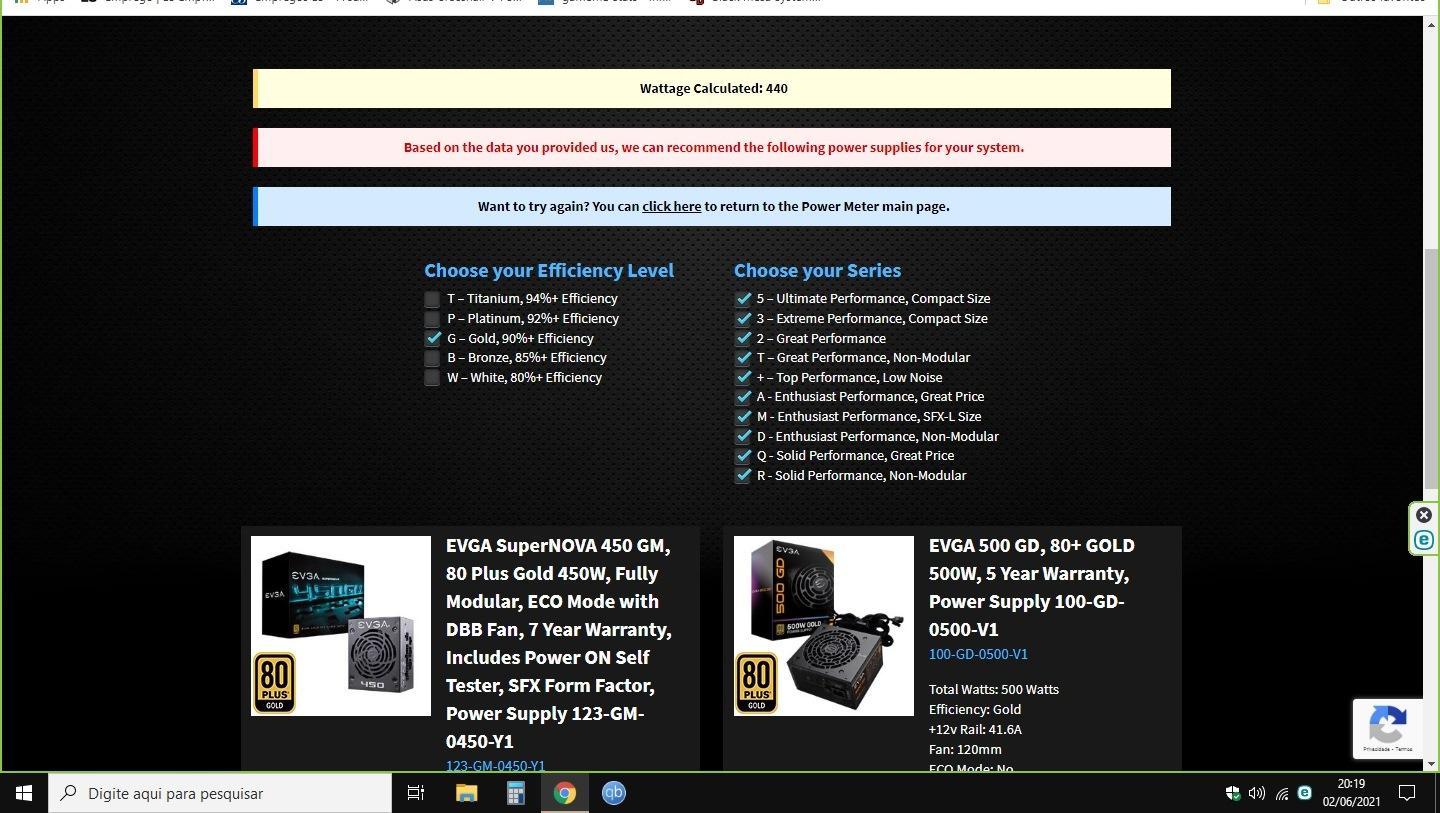Click the EVGA 500 GD product image

point(824,626)
